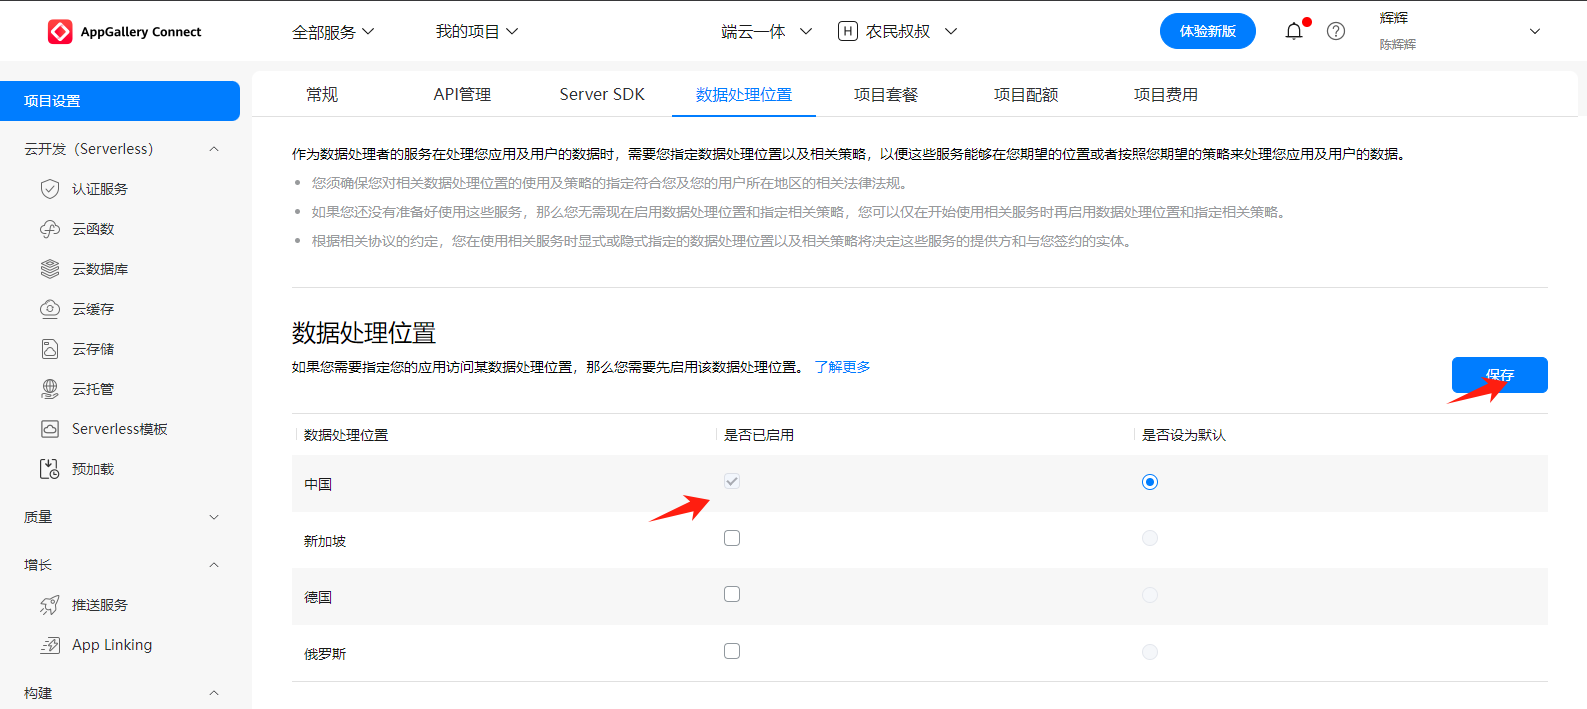Click the 数据处理位置 column header
1587x709 pixels.
point(346,435)
